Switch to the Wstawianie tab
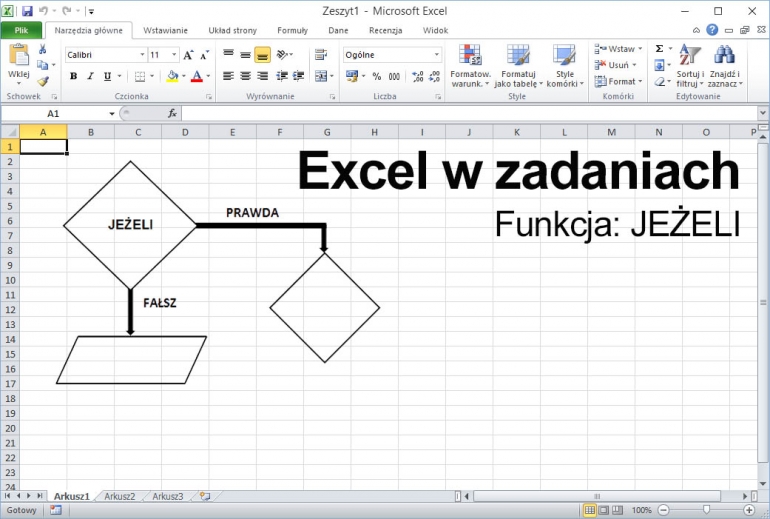The height and width of the screenshot is (519, 770). (x=165, y=30)
